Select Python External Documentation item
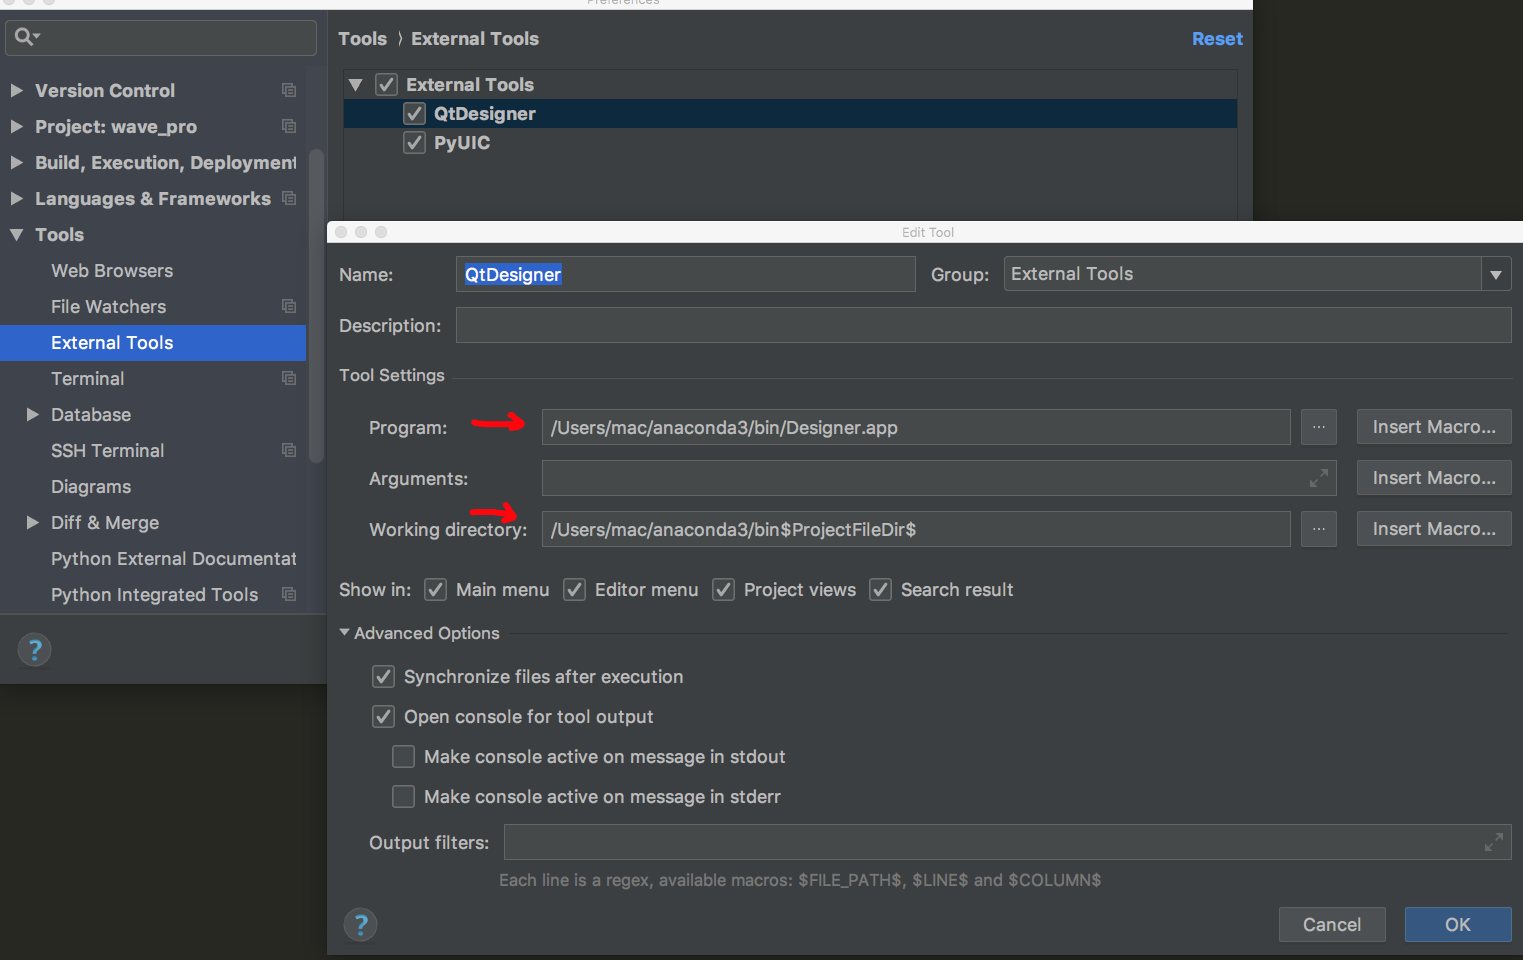The width and height of the screenshot is (1523, 960). (x=174, y=559)
